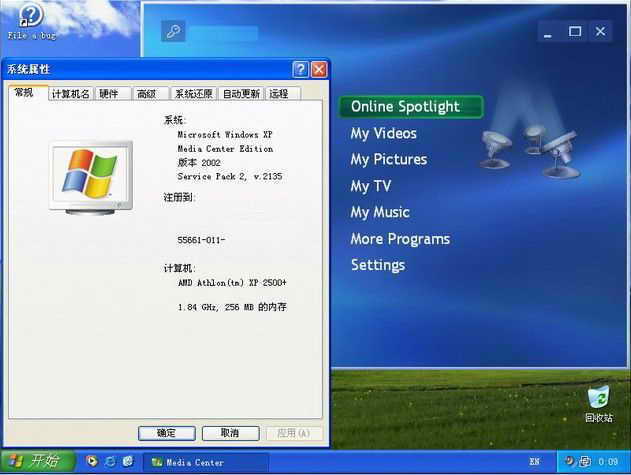Click the third quick launch icon in the taskbar
The image size is (631, 475).
coord(128,462)
